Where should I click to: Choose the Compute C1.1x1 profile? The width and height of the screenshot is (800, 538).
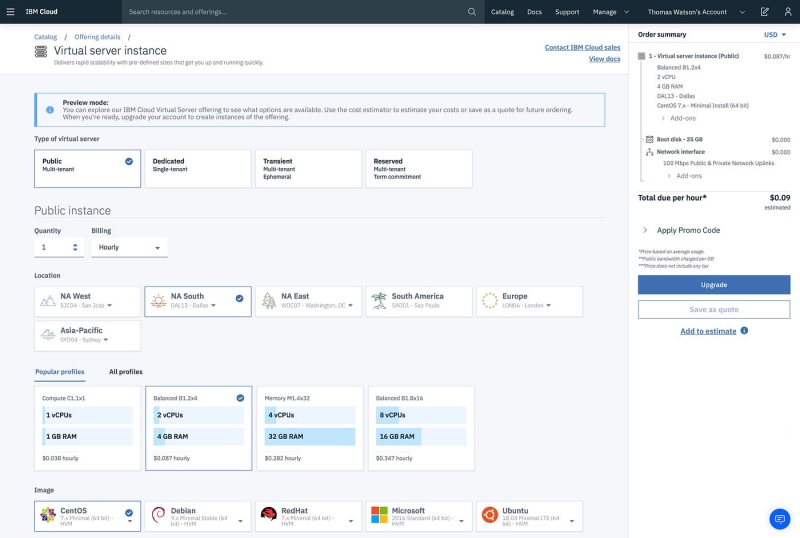87,428
